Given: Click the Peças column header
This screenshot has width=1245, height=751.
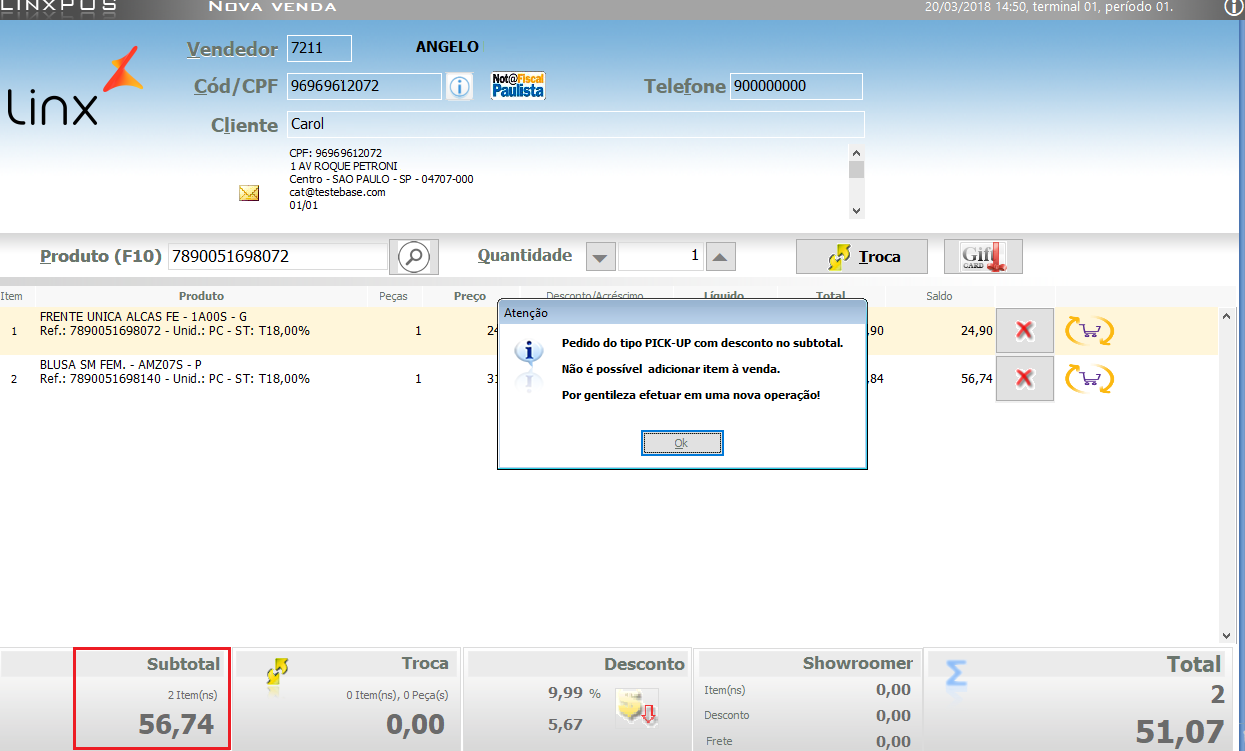Looking at the screenshot, I should point(394,297).
